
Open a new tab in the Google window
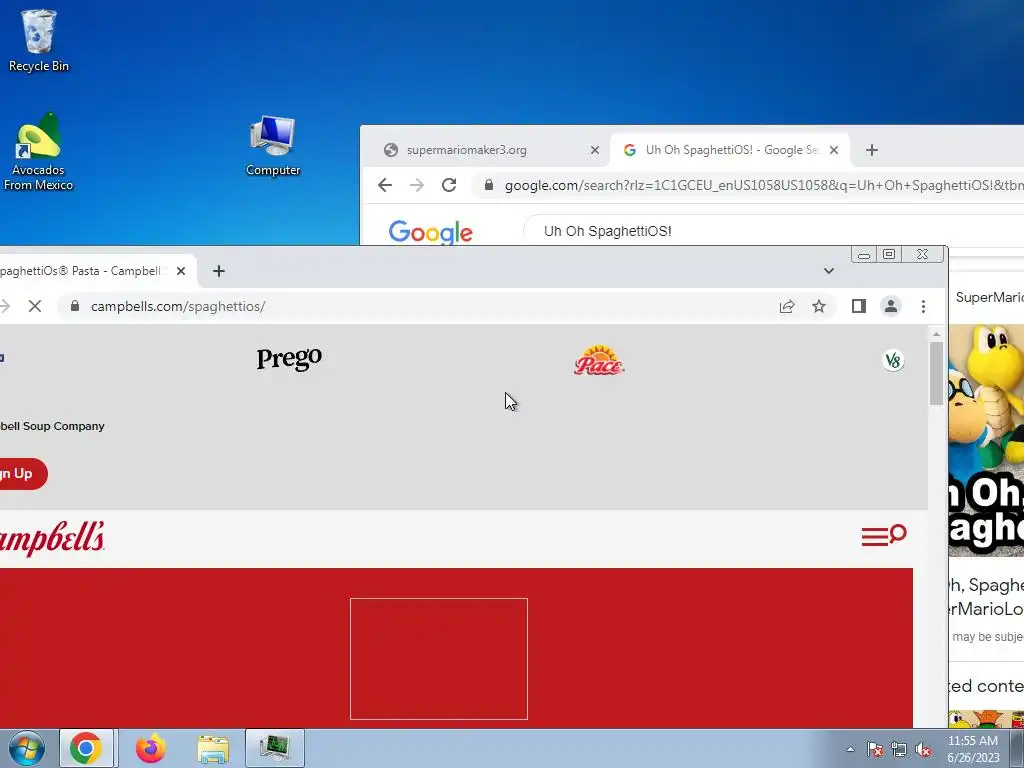(872, 150)
